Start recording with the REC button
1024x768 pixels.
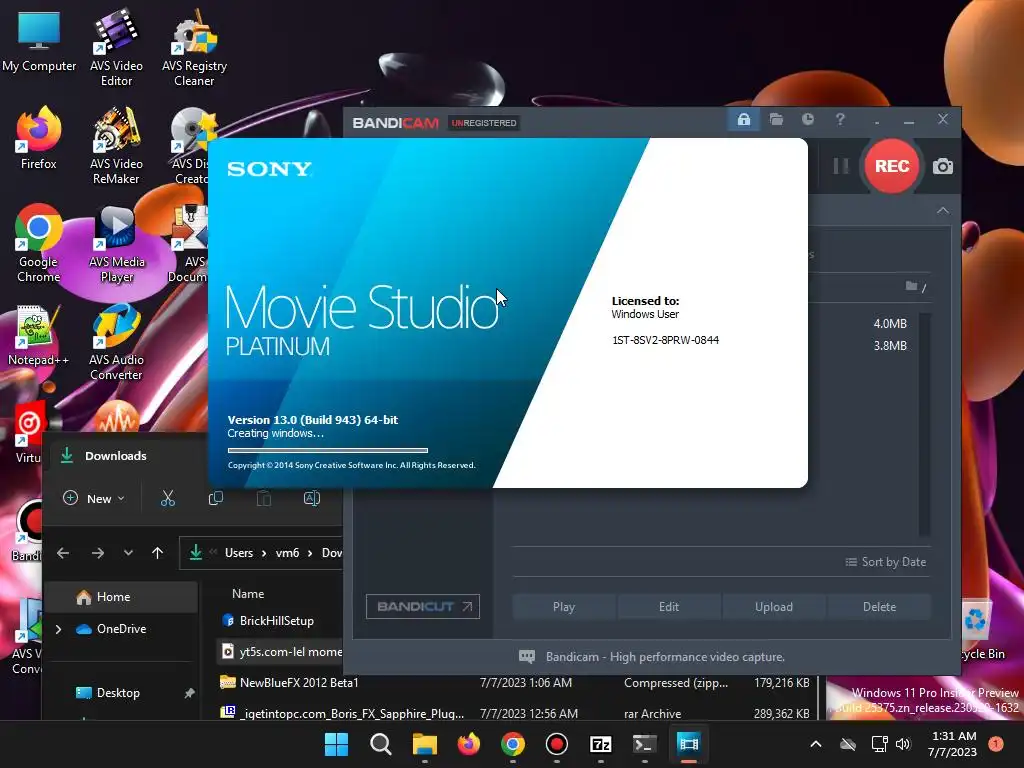coord(891,166)
